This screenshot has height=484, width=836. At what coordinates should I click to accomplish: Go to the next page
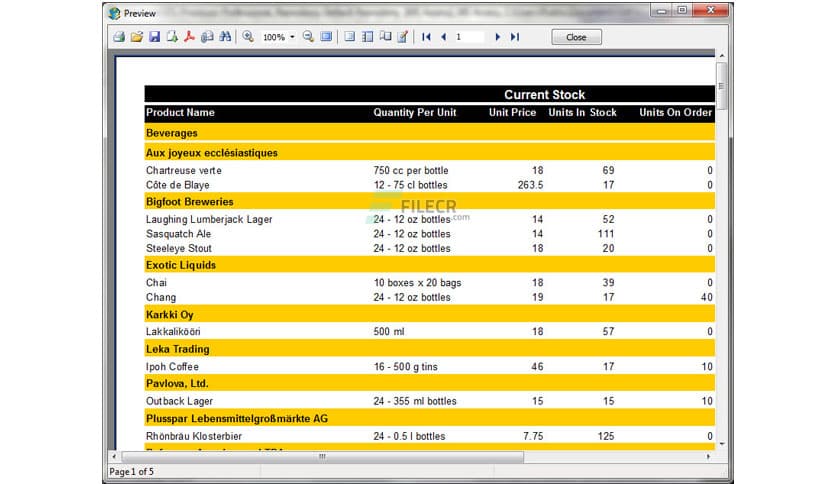[x=497, y=37]
